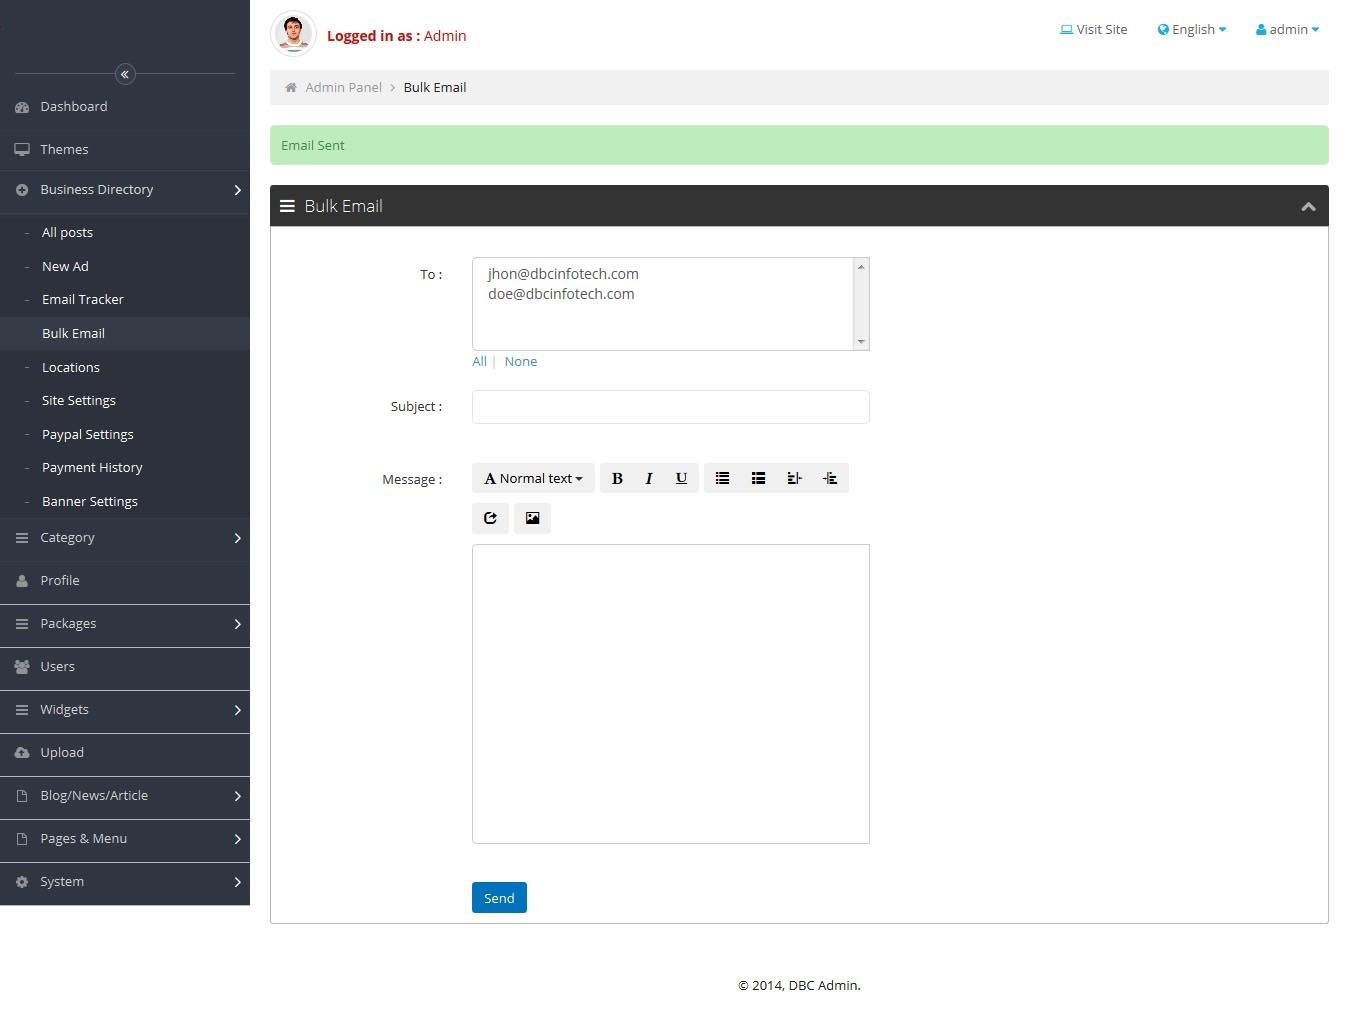This screenshot has width=1349, height=1027.
Task: Open Paypal Settings in the sidebar
Action: (125, 435)
